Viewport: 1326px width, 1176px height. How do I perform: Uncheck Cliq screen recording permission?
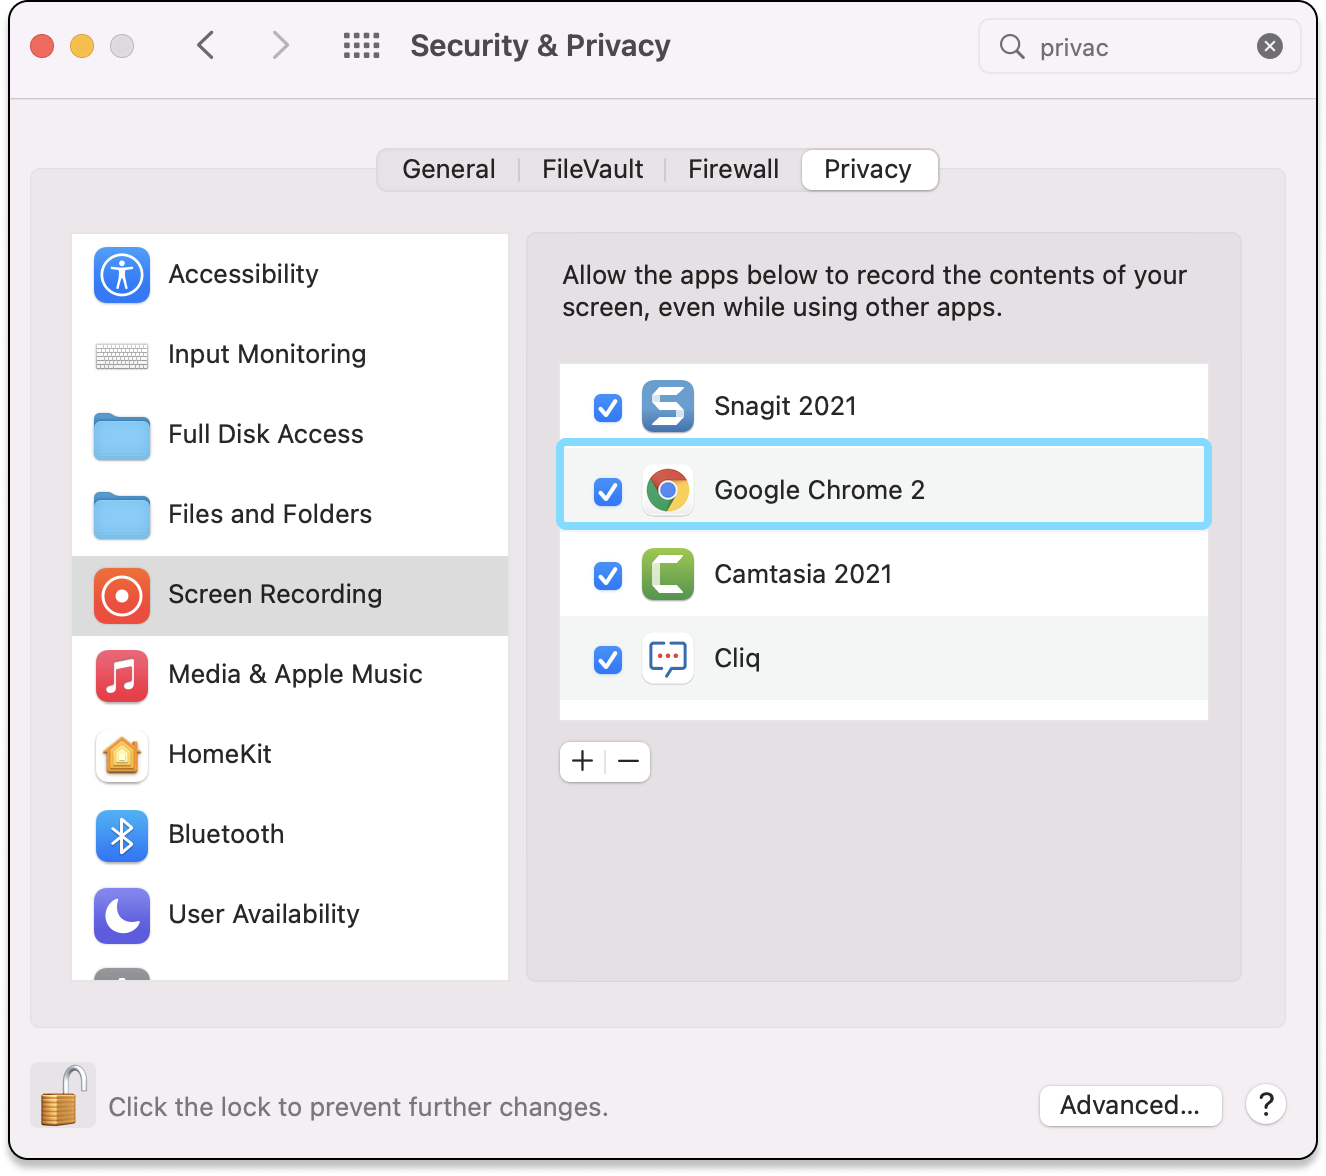tap(608, 659)
